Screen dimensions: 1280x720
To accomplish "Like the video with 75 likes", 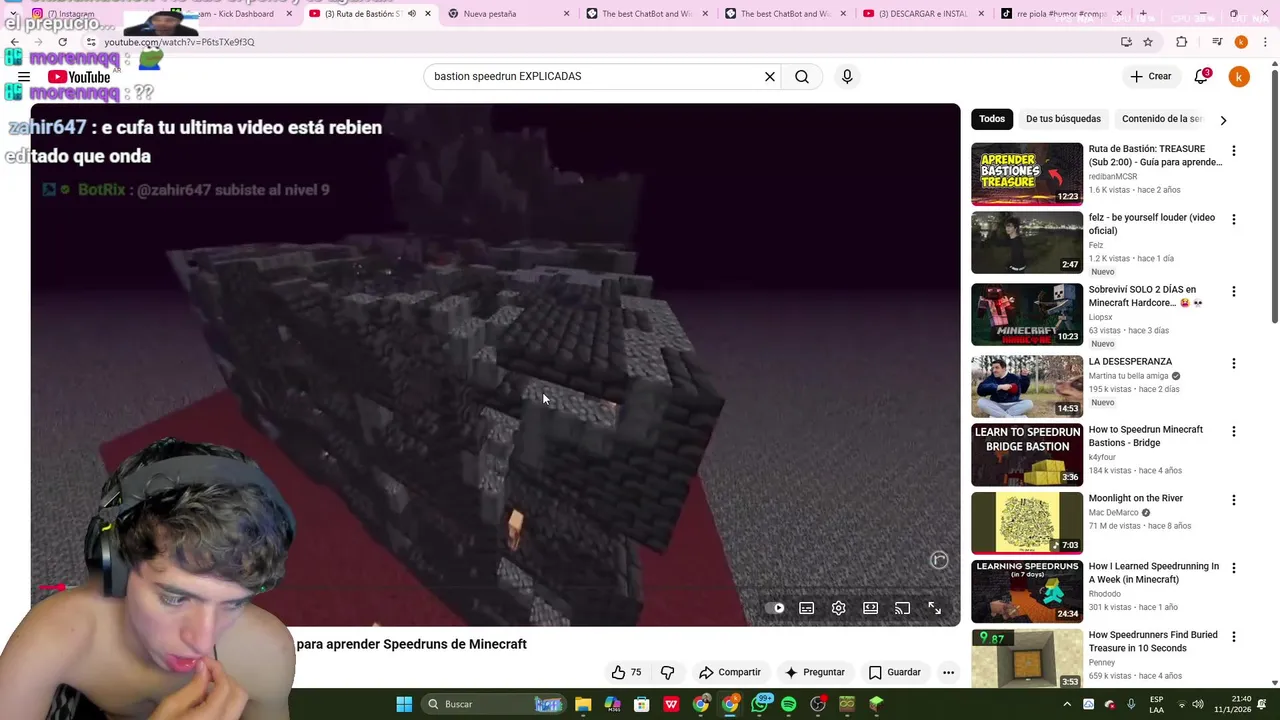I will coord(627,672).
